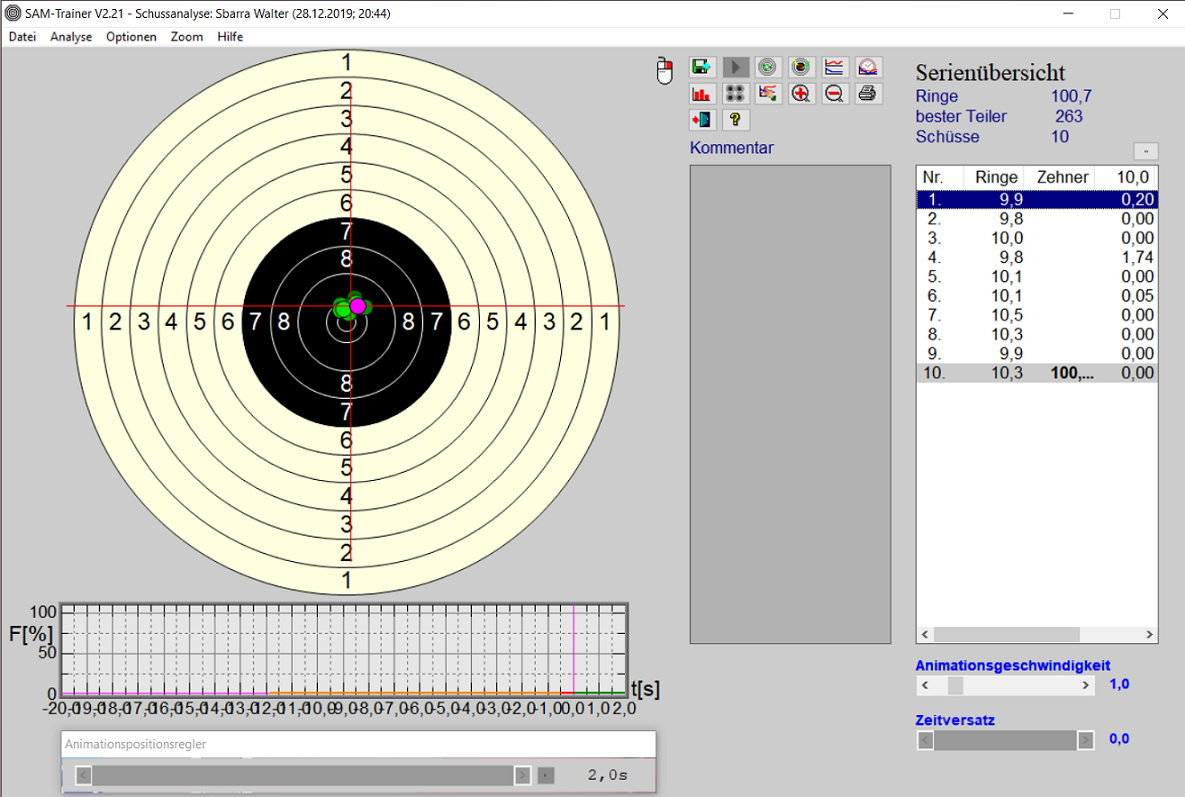1185x797 pixels.
Task: Select shot 4 with 9,8 rings
Action: point(1036,257)
